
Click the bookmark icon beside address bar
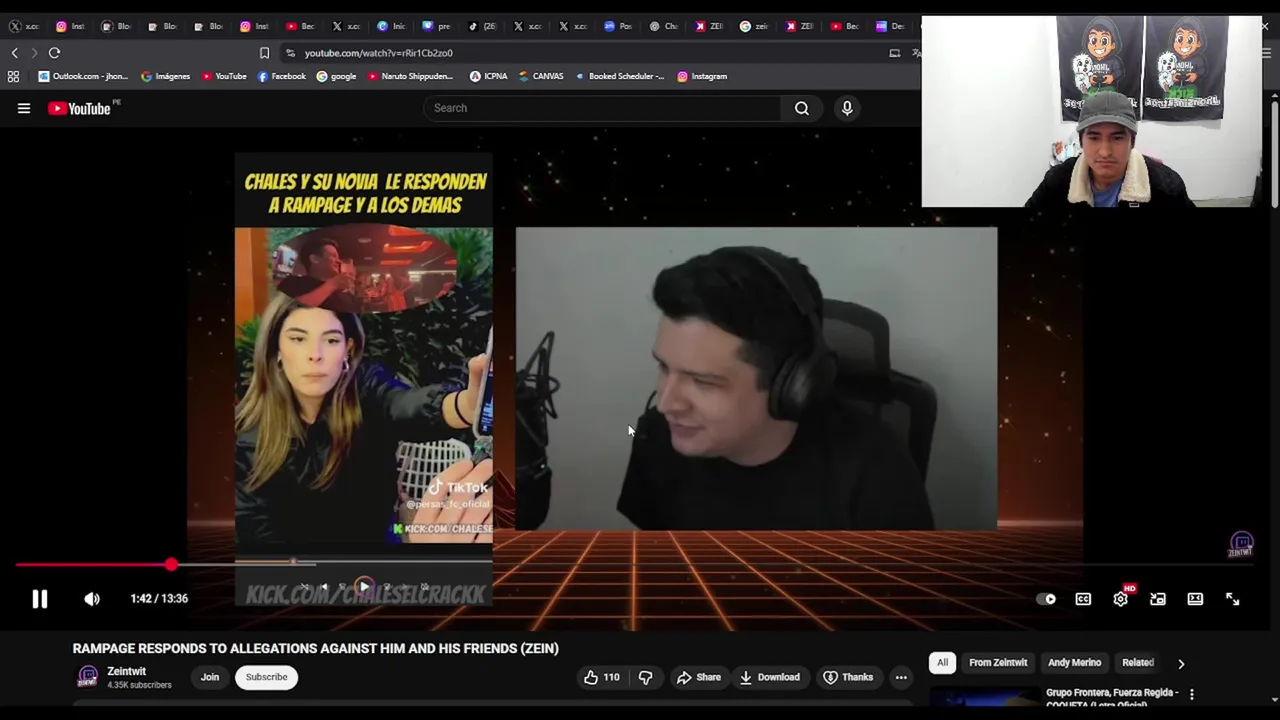coord(264,53)
